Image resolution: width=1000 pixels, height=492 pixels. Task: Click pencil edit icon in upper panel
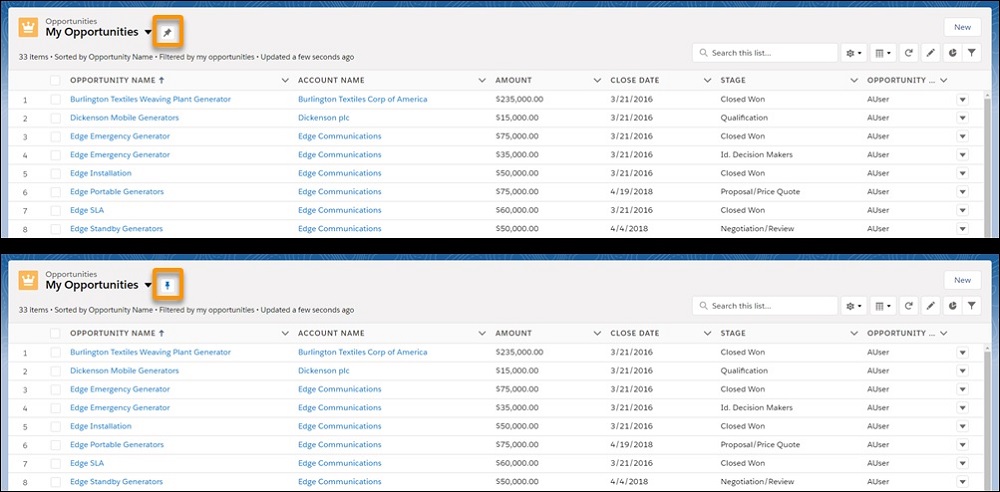930,53
